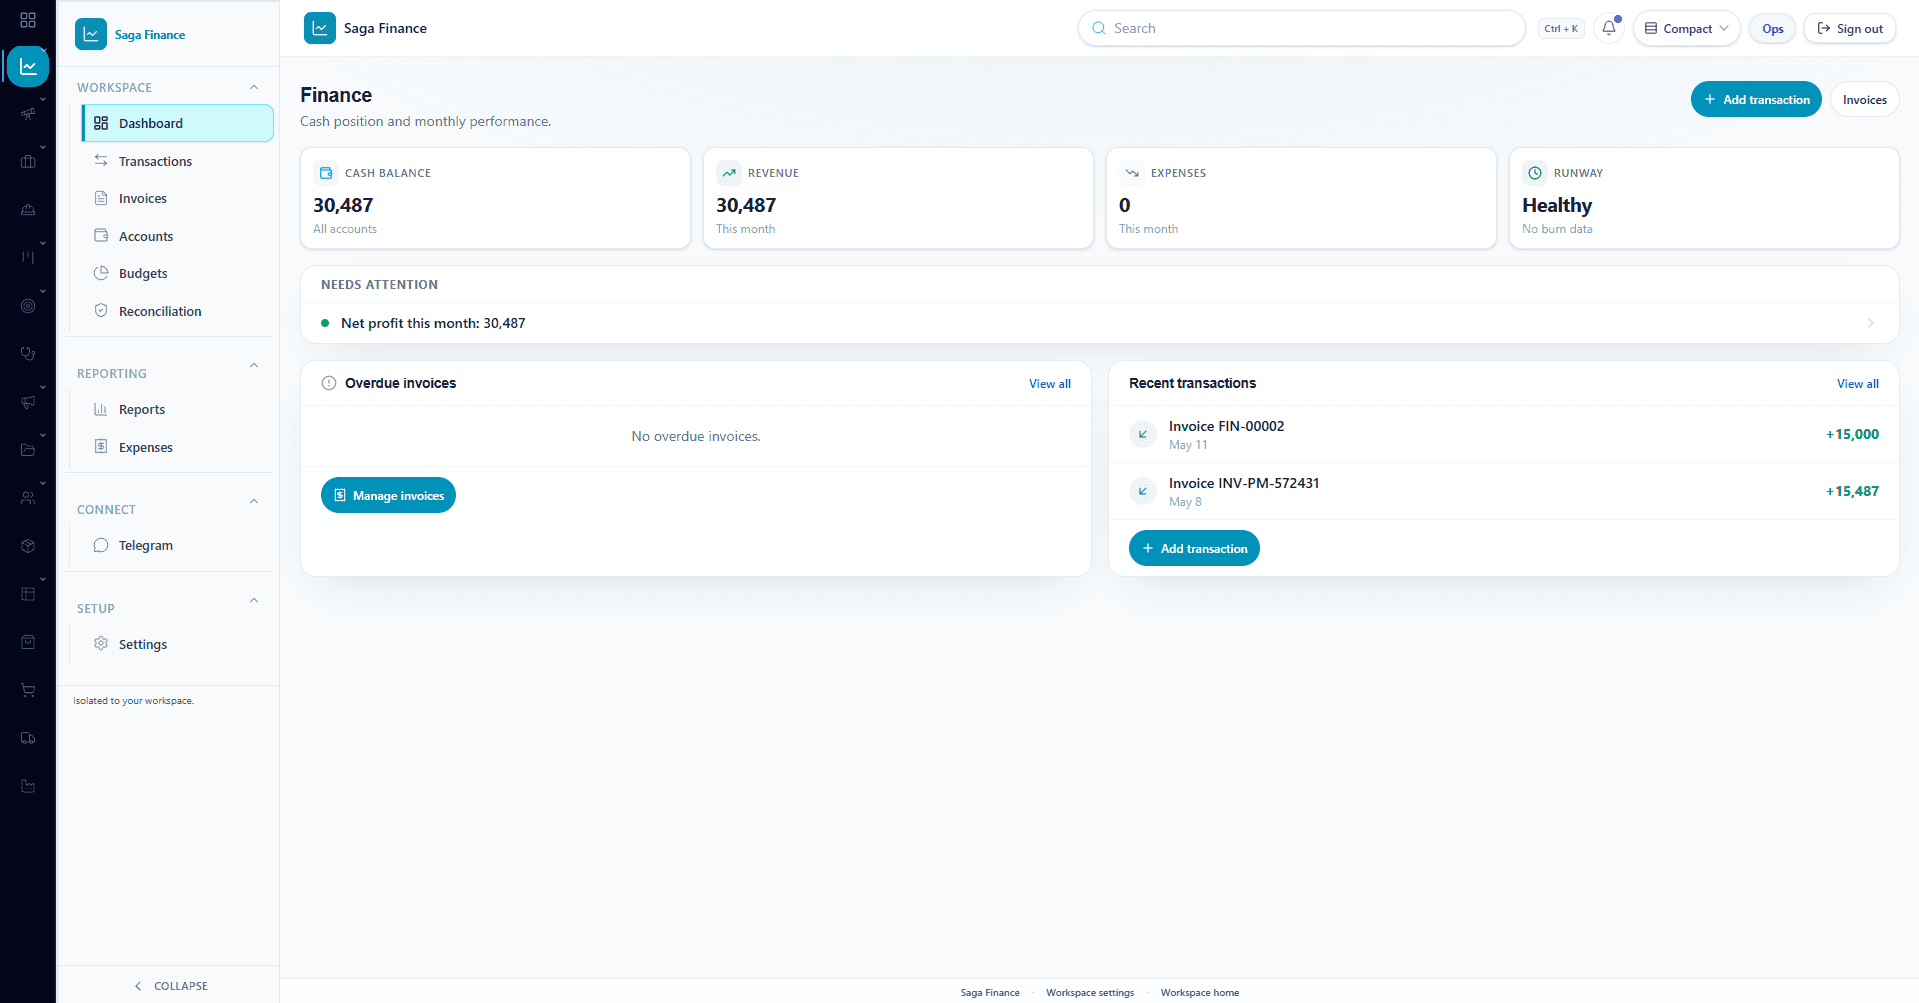Open the table grid icon in the left rail
The width and height of the screenshot is (1919, 1003).
[x=28, y=594]
